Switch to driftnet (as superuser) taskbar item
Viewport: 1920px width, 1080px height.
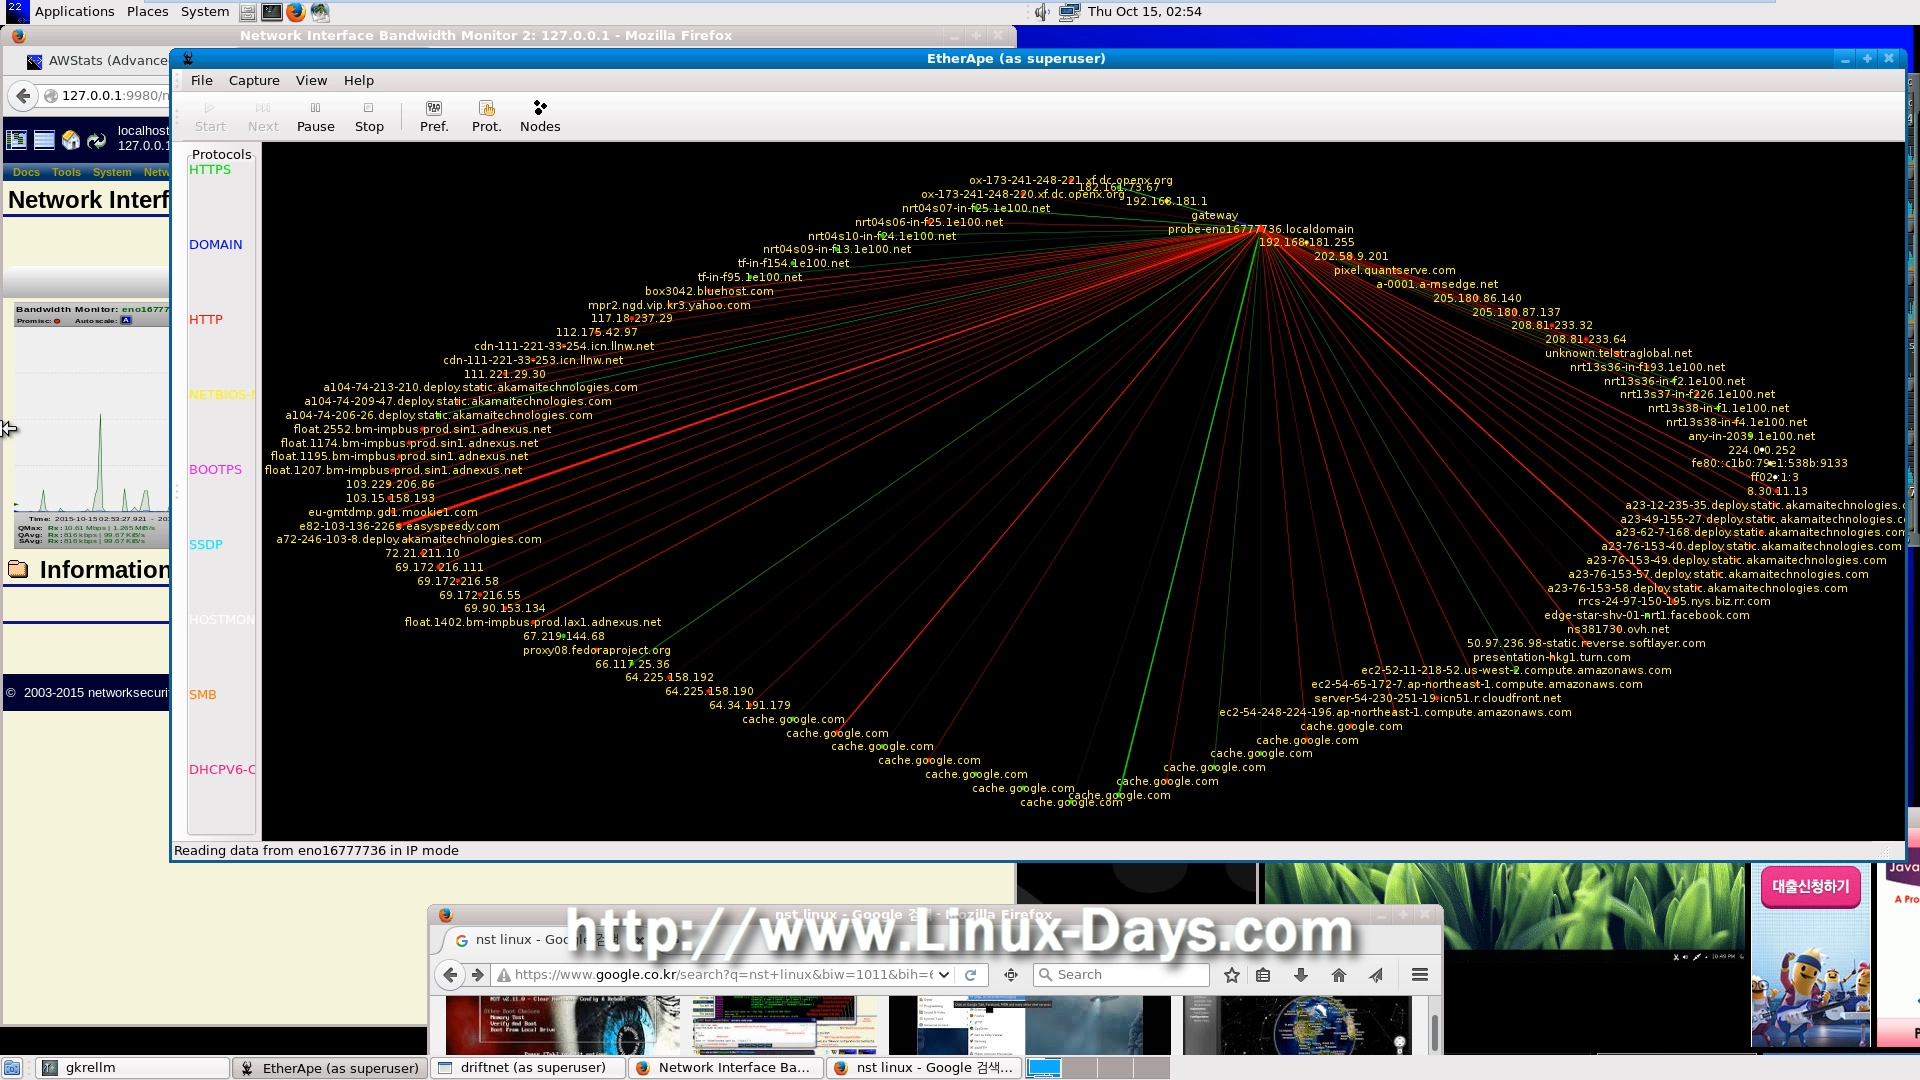pyautogui.click(x=528, y=1067)
